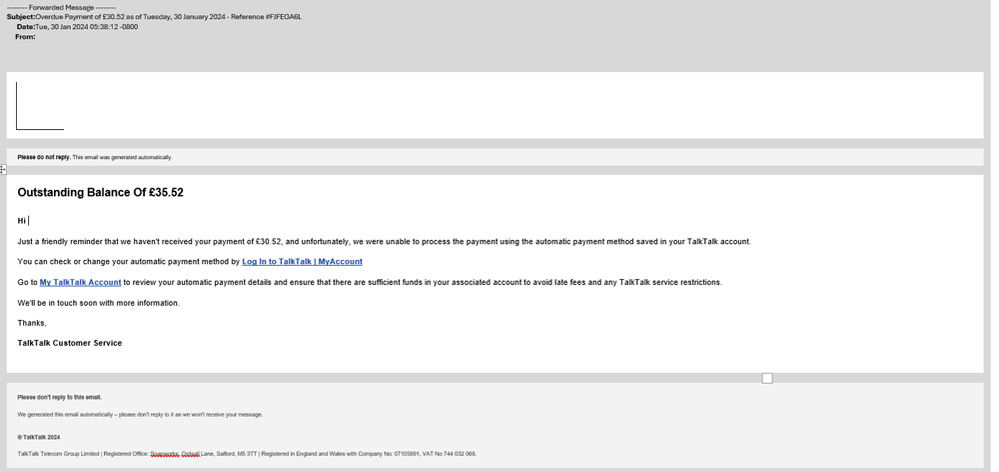Click the 'We generated this email automatically' text
Viewport: 999px width, 472px height.
(140, 415)
